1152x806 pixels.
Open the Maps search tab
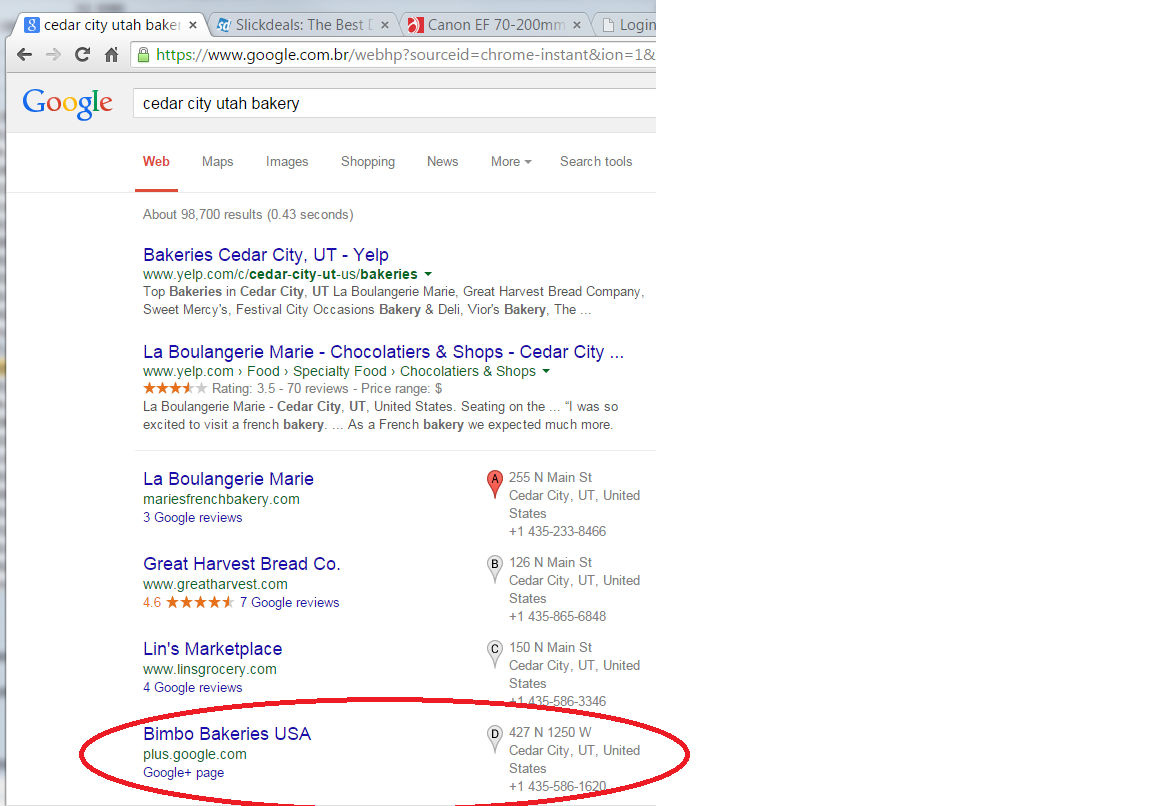217,162
